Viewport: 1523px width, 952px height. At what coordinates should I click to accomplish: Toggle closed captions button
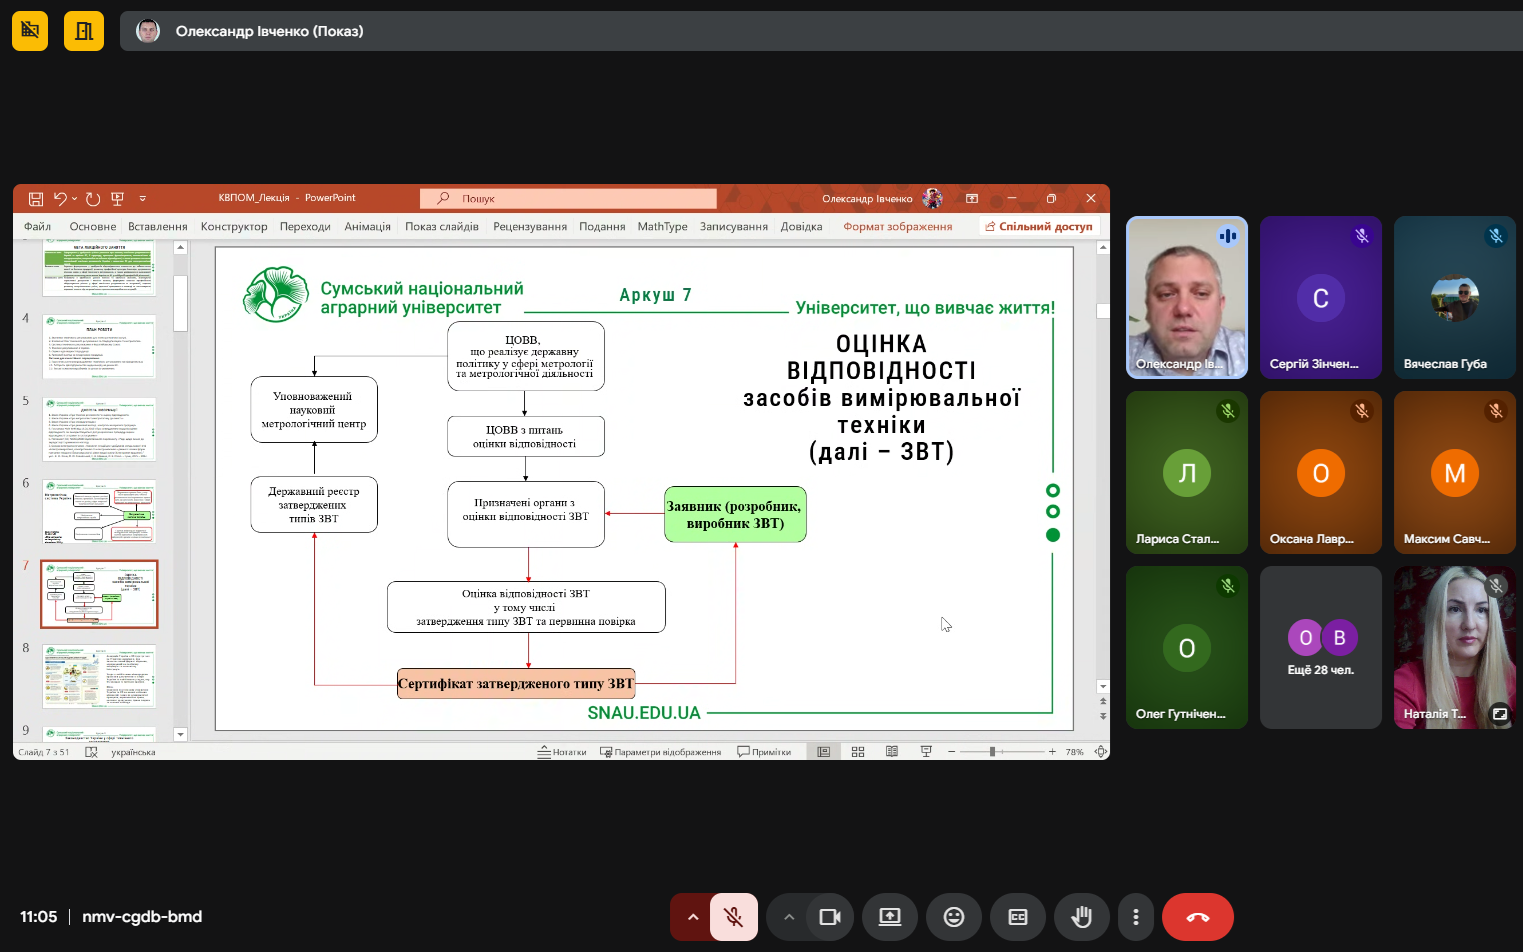1018,917
